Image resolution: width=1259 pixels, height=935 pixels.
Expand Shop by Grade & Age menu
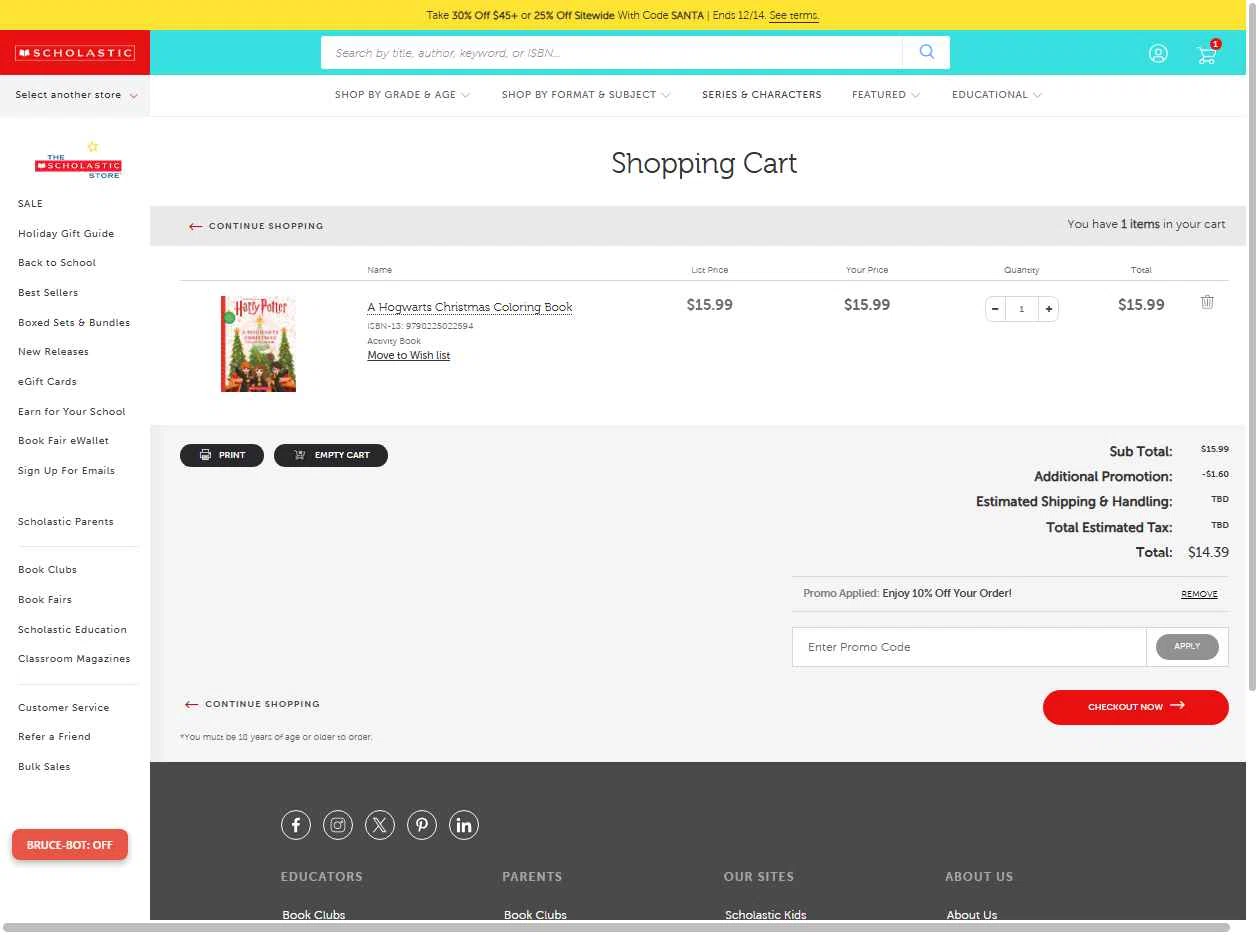pyautogui.click(x=402, y=95)
